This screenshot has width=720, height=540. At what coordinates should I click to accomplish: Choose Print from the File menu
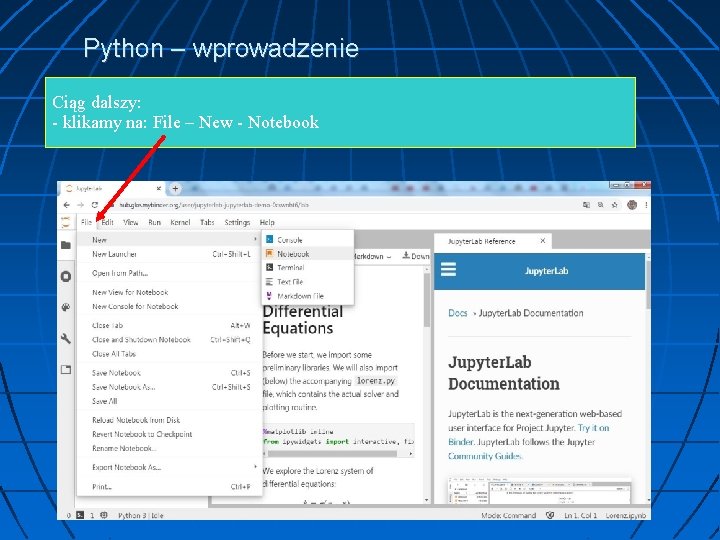169,487
